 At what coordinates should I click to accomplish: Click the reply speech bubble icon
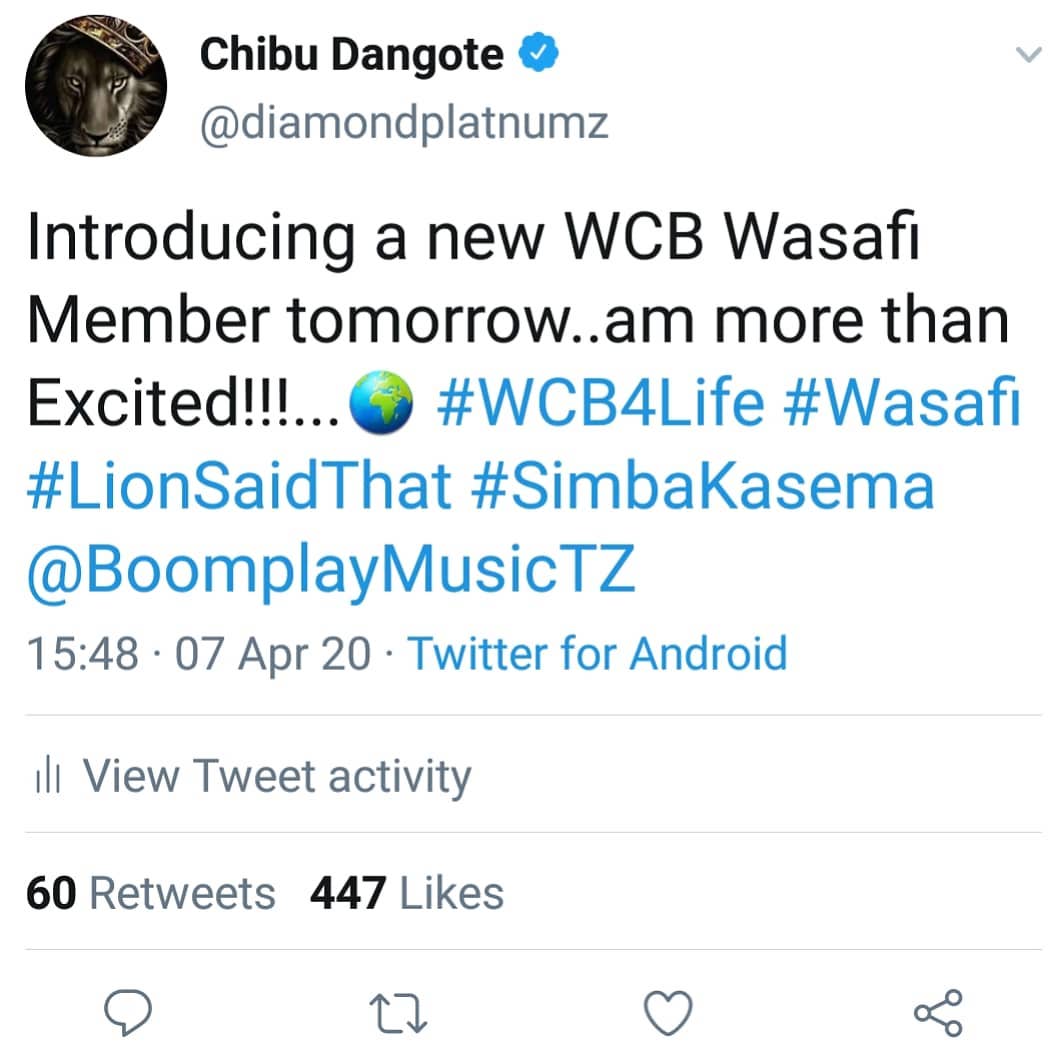(x=130, y=1012)
